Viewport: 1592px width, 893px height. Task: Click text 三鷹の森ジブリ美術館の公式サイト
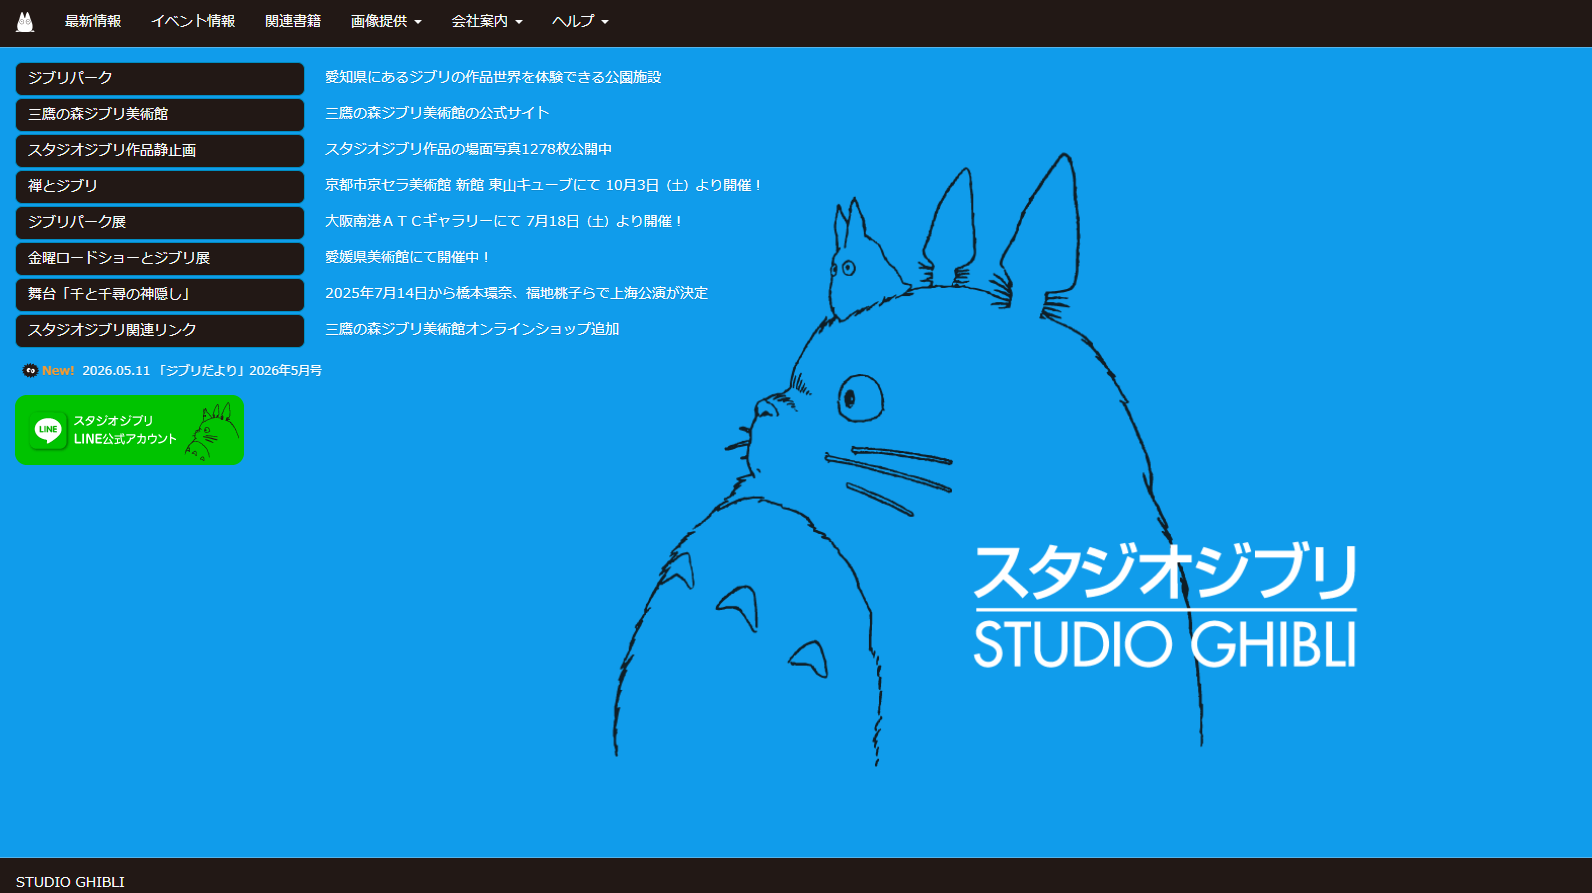(x=437, y=113)
